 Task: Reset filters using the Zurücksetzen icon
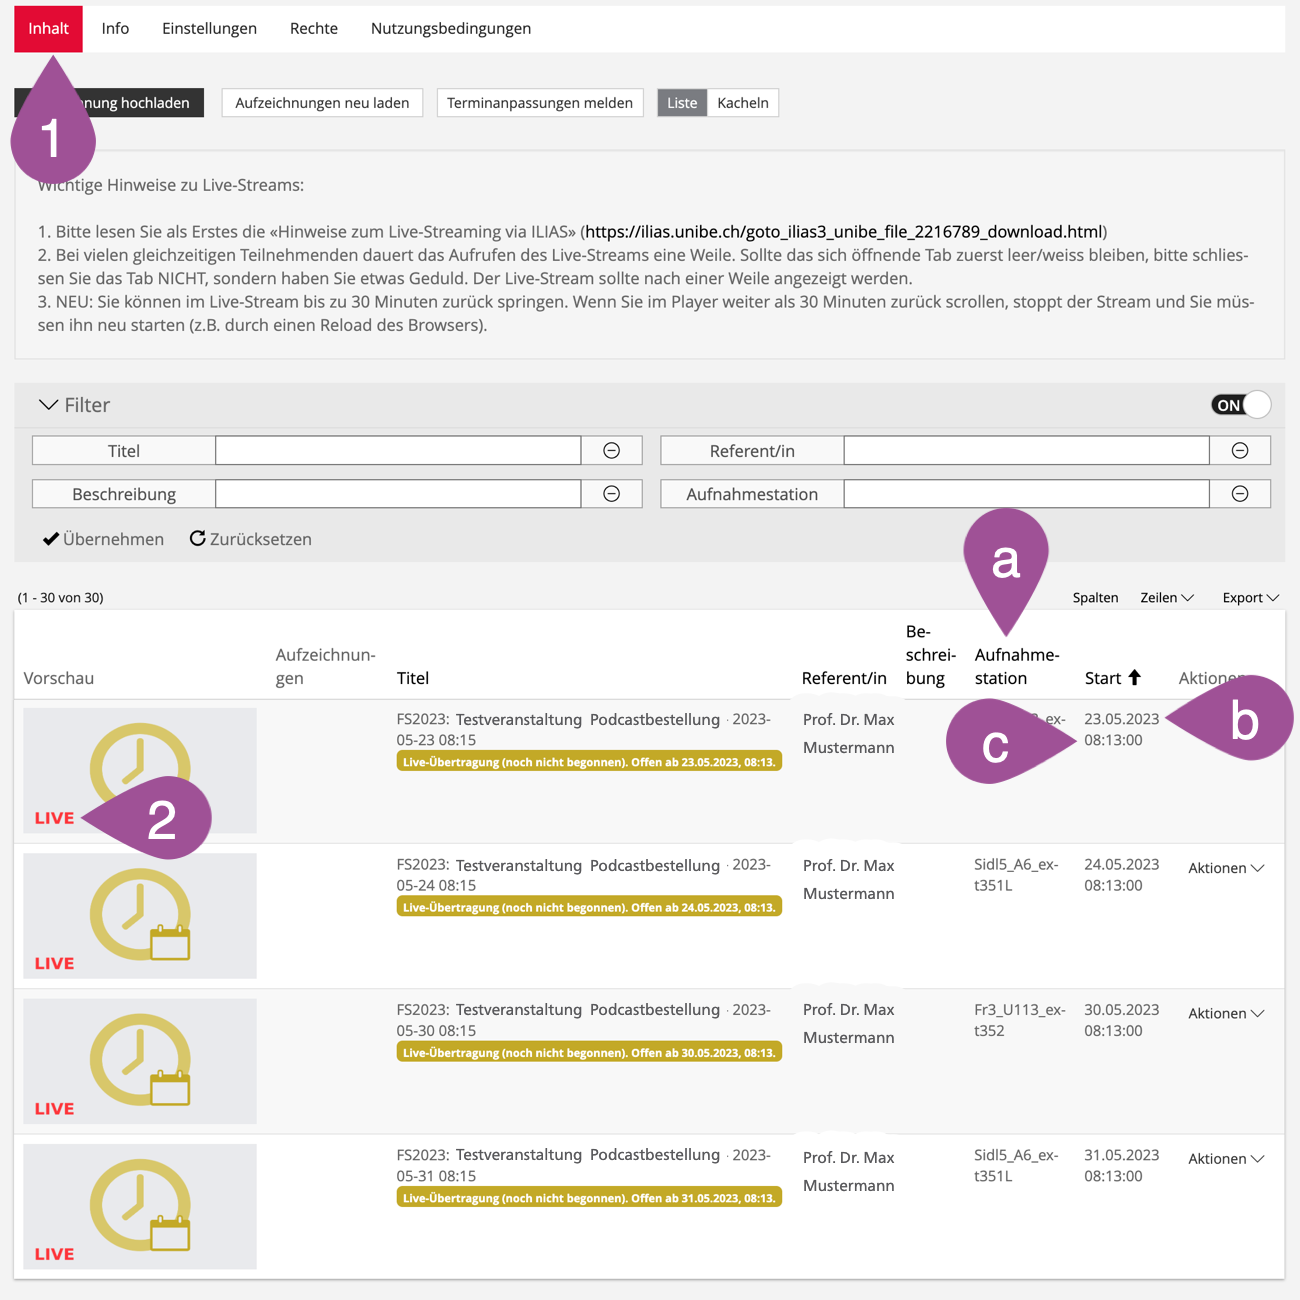[x=198, y=539]
